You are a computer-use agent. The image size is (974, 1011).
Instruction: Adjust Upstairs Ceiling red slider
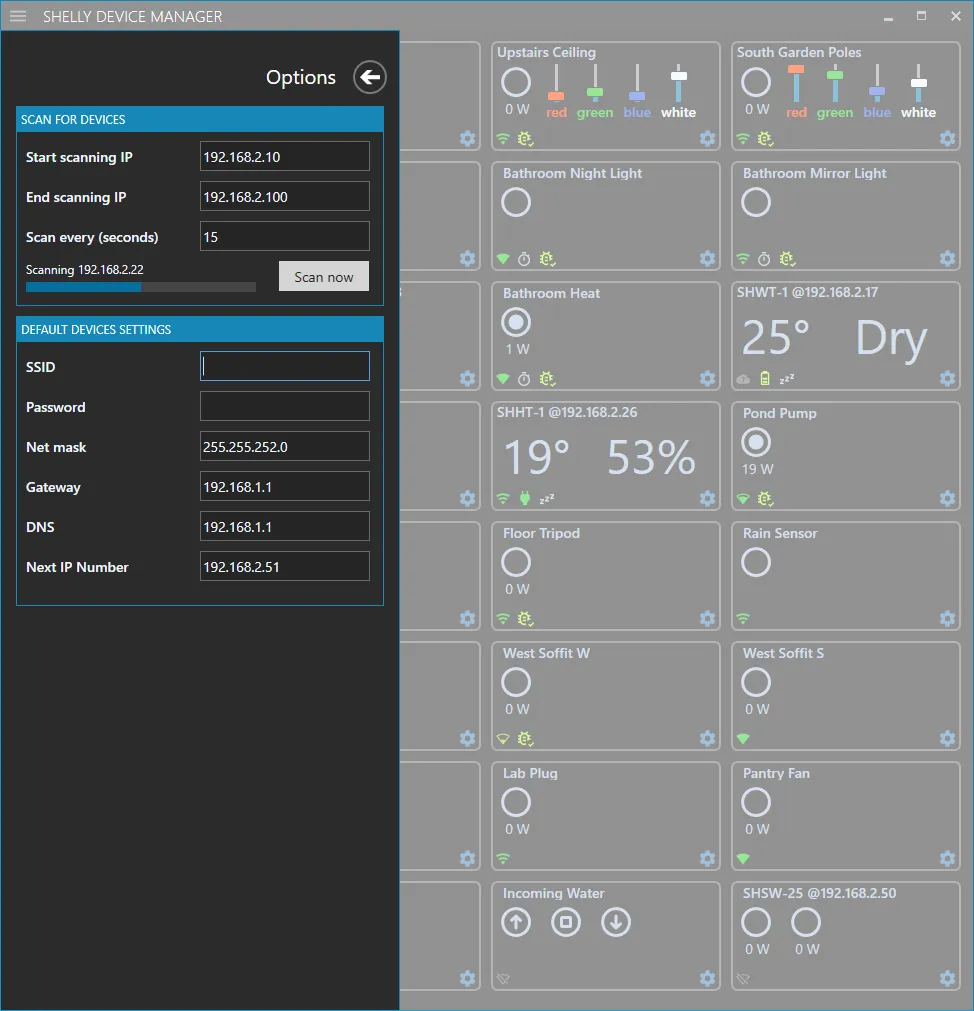point(556,95)
